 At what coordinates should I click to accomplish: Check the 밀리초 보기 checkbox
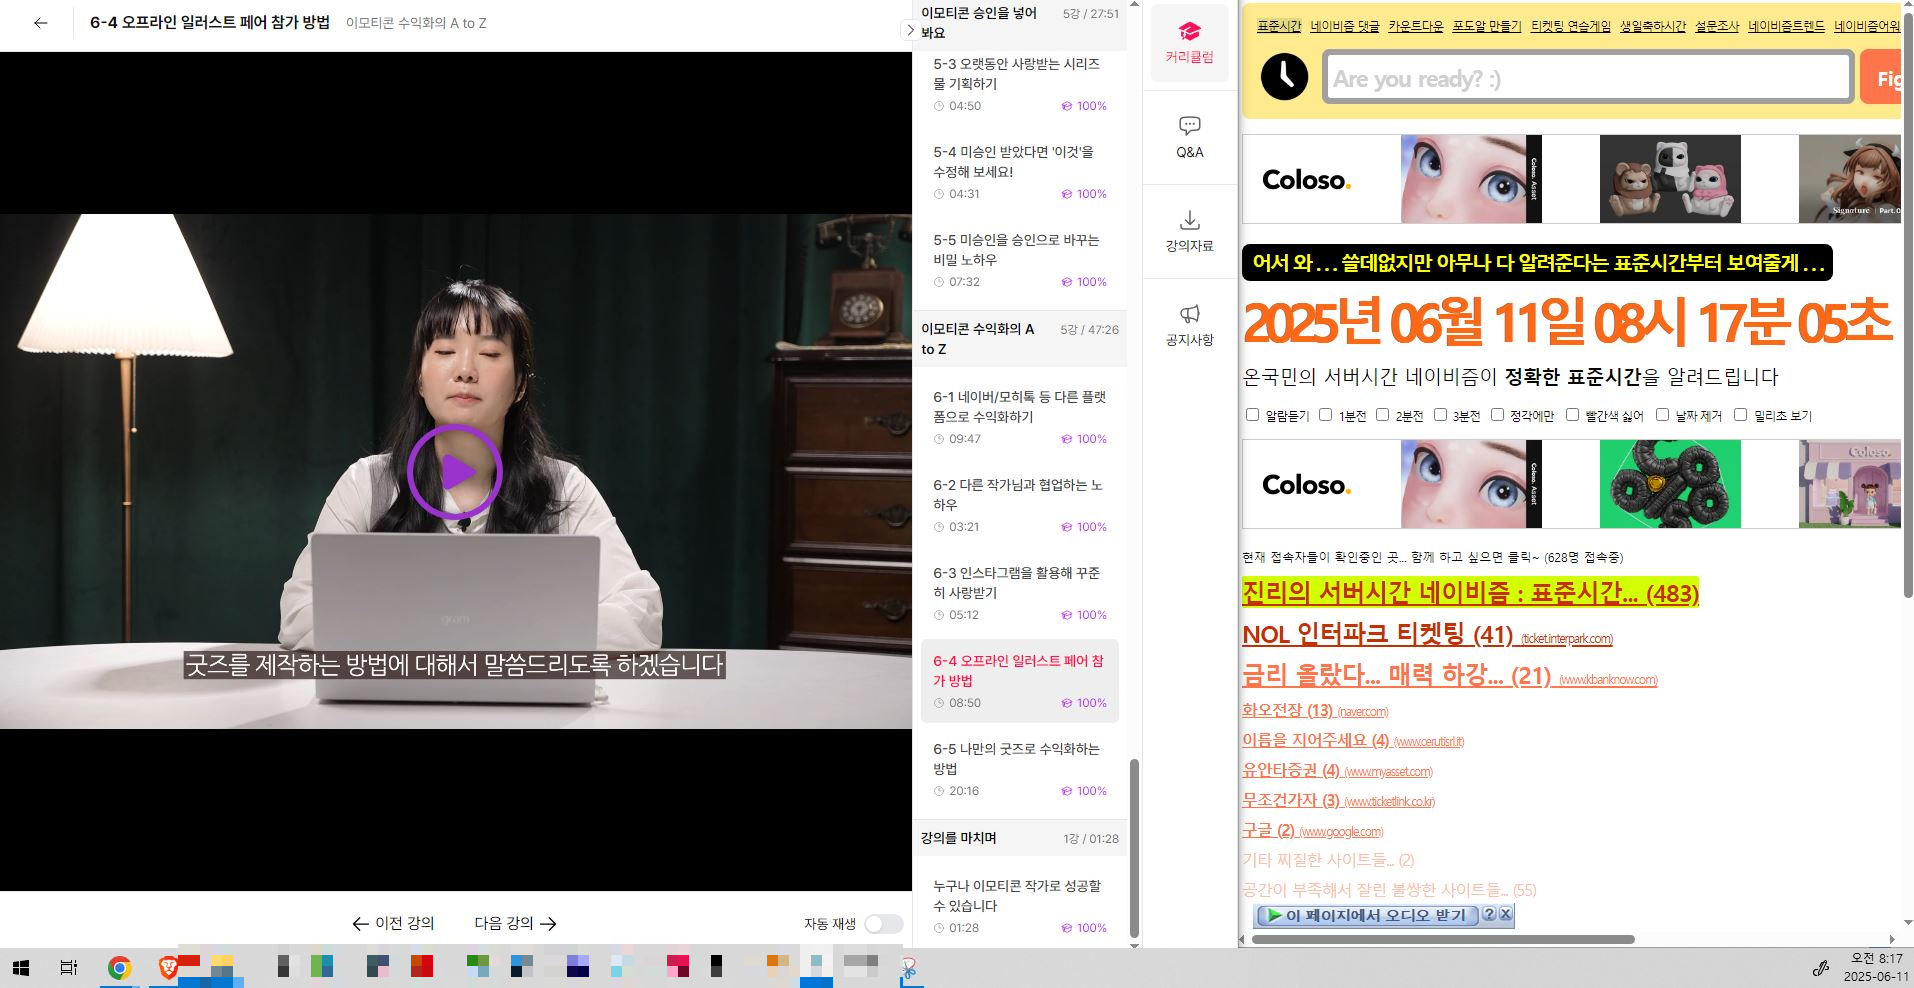coord(1740,414)
